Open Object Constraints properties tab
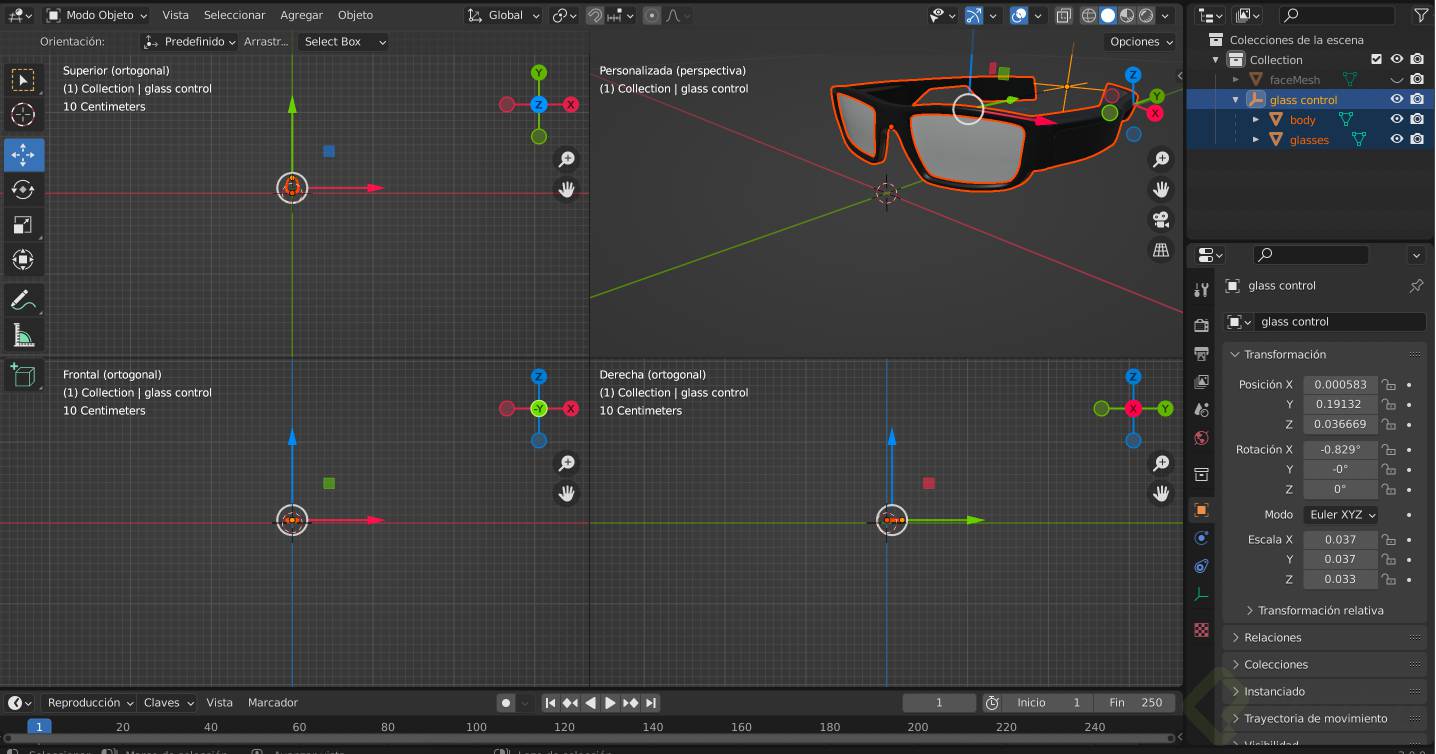The height and width of the screenshot is (754, 1436). pyautogui.click(x=1202, y=566)
